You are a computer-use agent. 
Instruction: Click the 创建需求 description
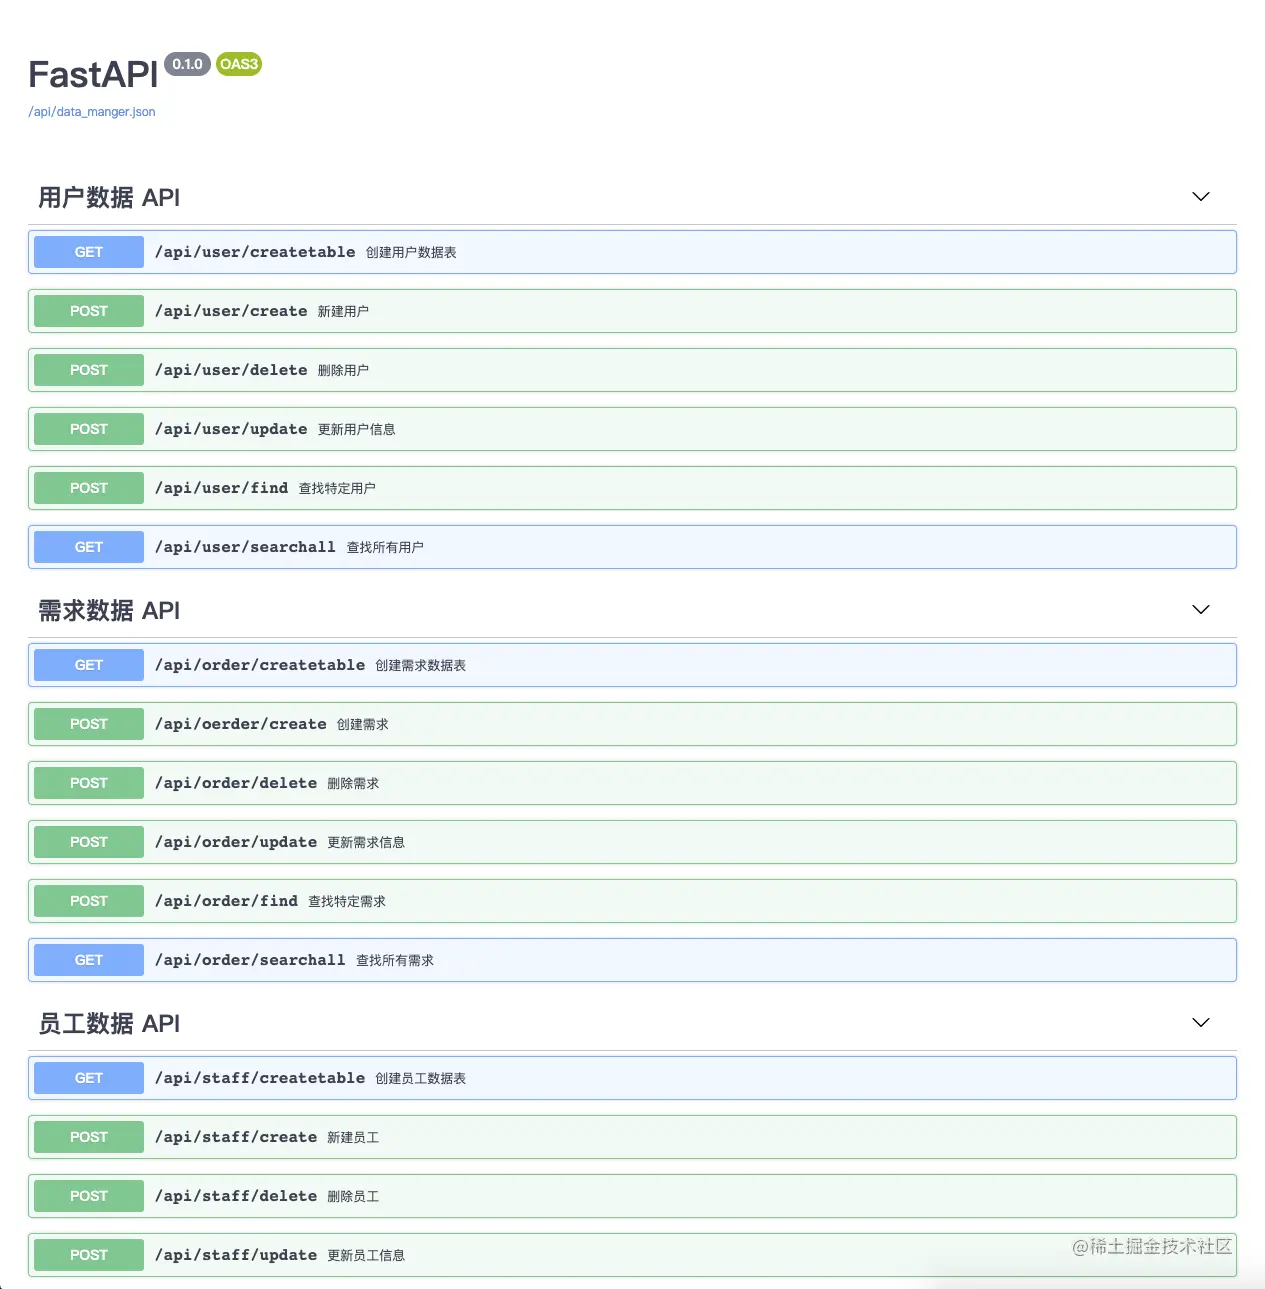point(362,725)
